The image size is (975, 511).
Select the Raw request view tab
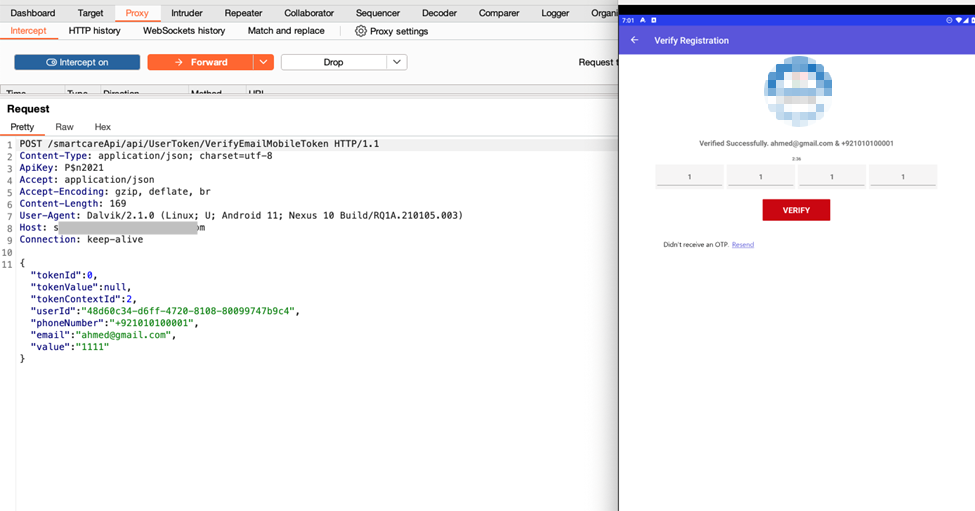(64, 127)
